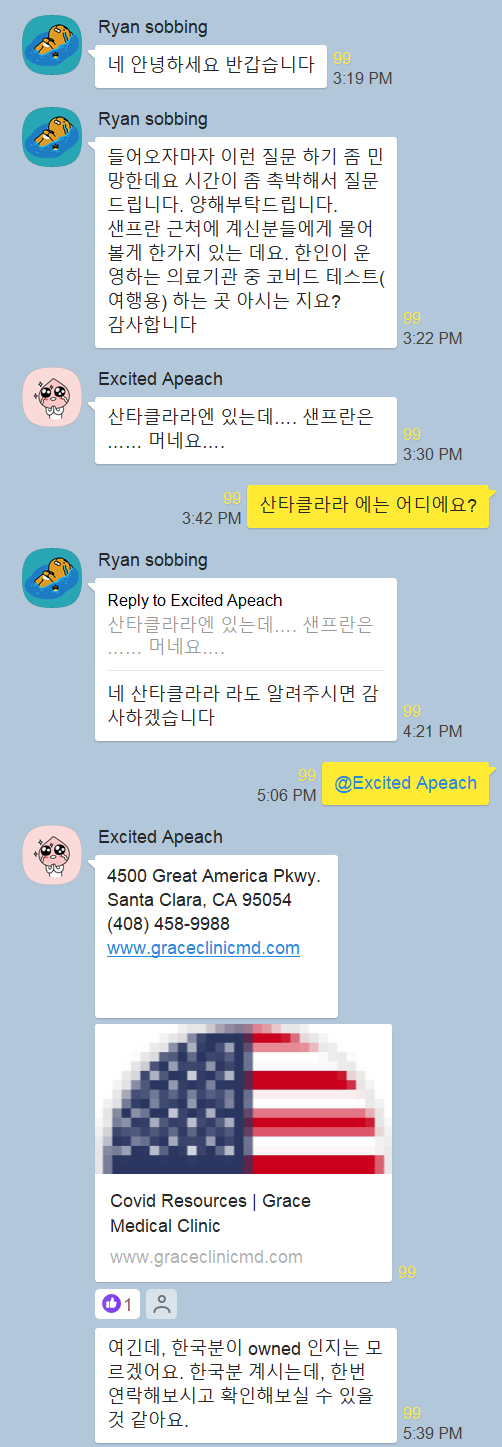Viewport: 502px width, 1447px height.
Task: Click Ryan sobbing's avatar on the reply message
Action: 52,578
